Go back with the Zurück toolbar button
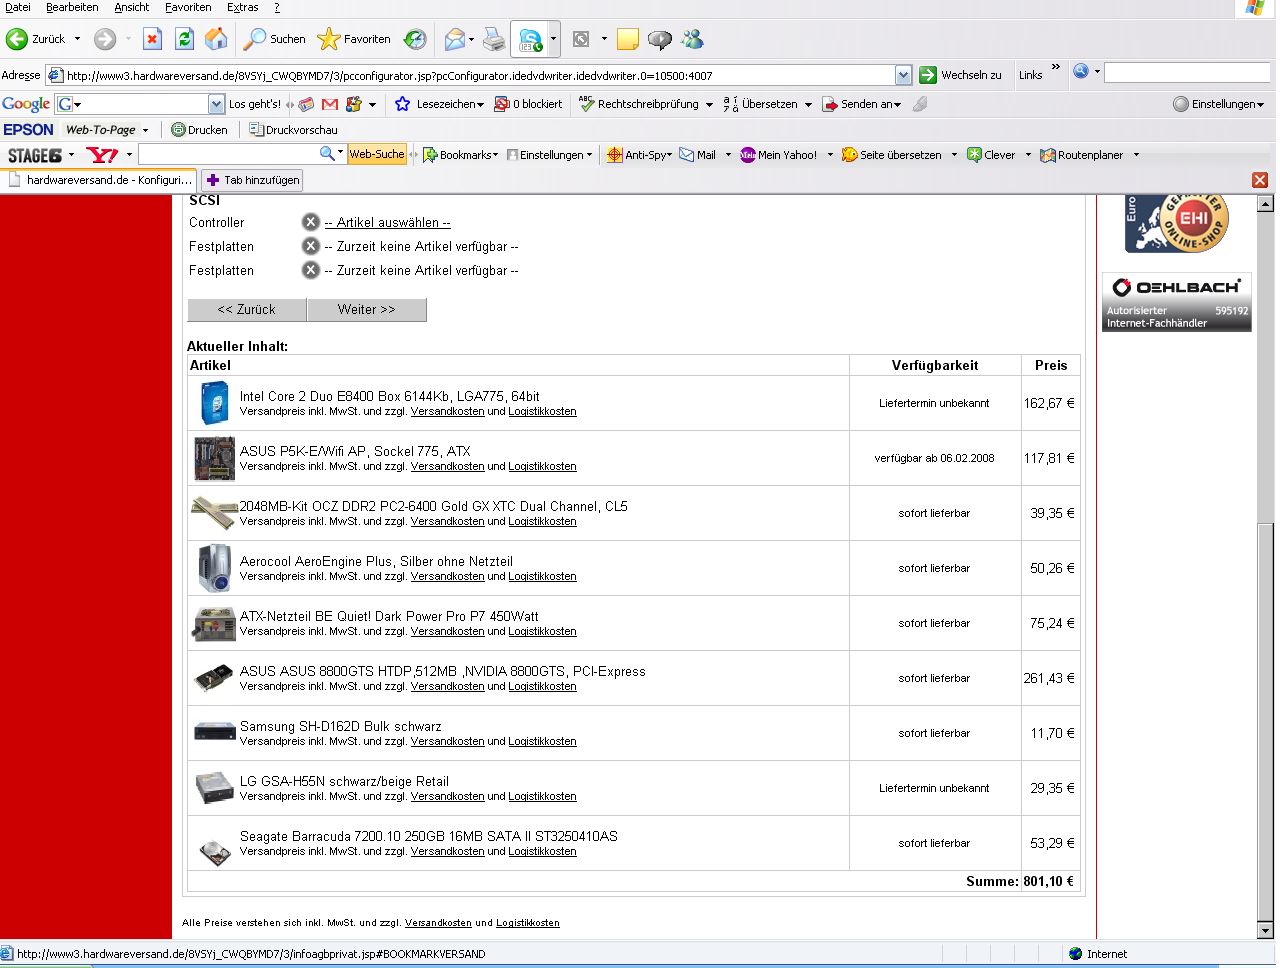The height and width of the screenshot is (968, 1280). click(36, 39)
